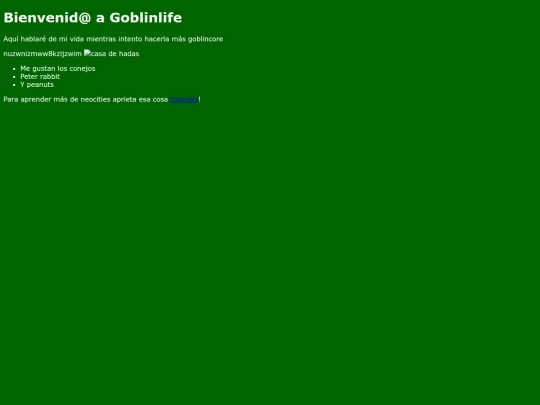Click the heading Bienvenid@ a Goblinlife
The width and height of the screenshot is (540, 405).
click(93, 18)
